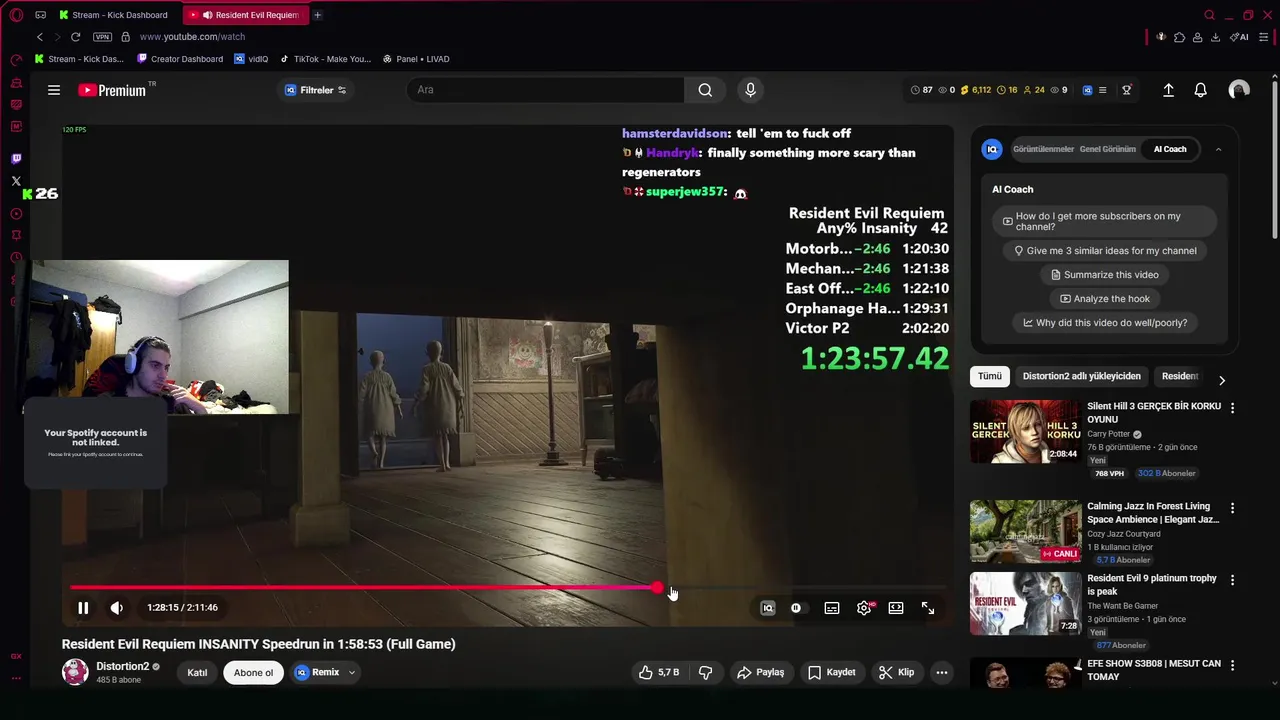
Task: Open the vidIQ Remix button
Action: pos(317,672)
